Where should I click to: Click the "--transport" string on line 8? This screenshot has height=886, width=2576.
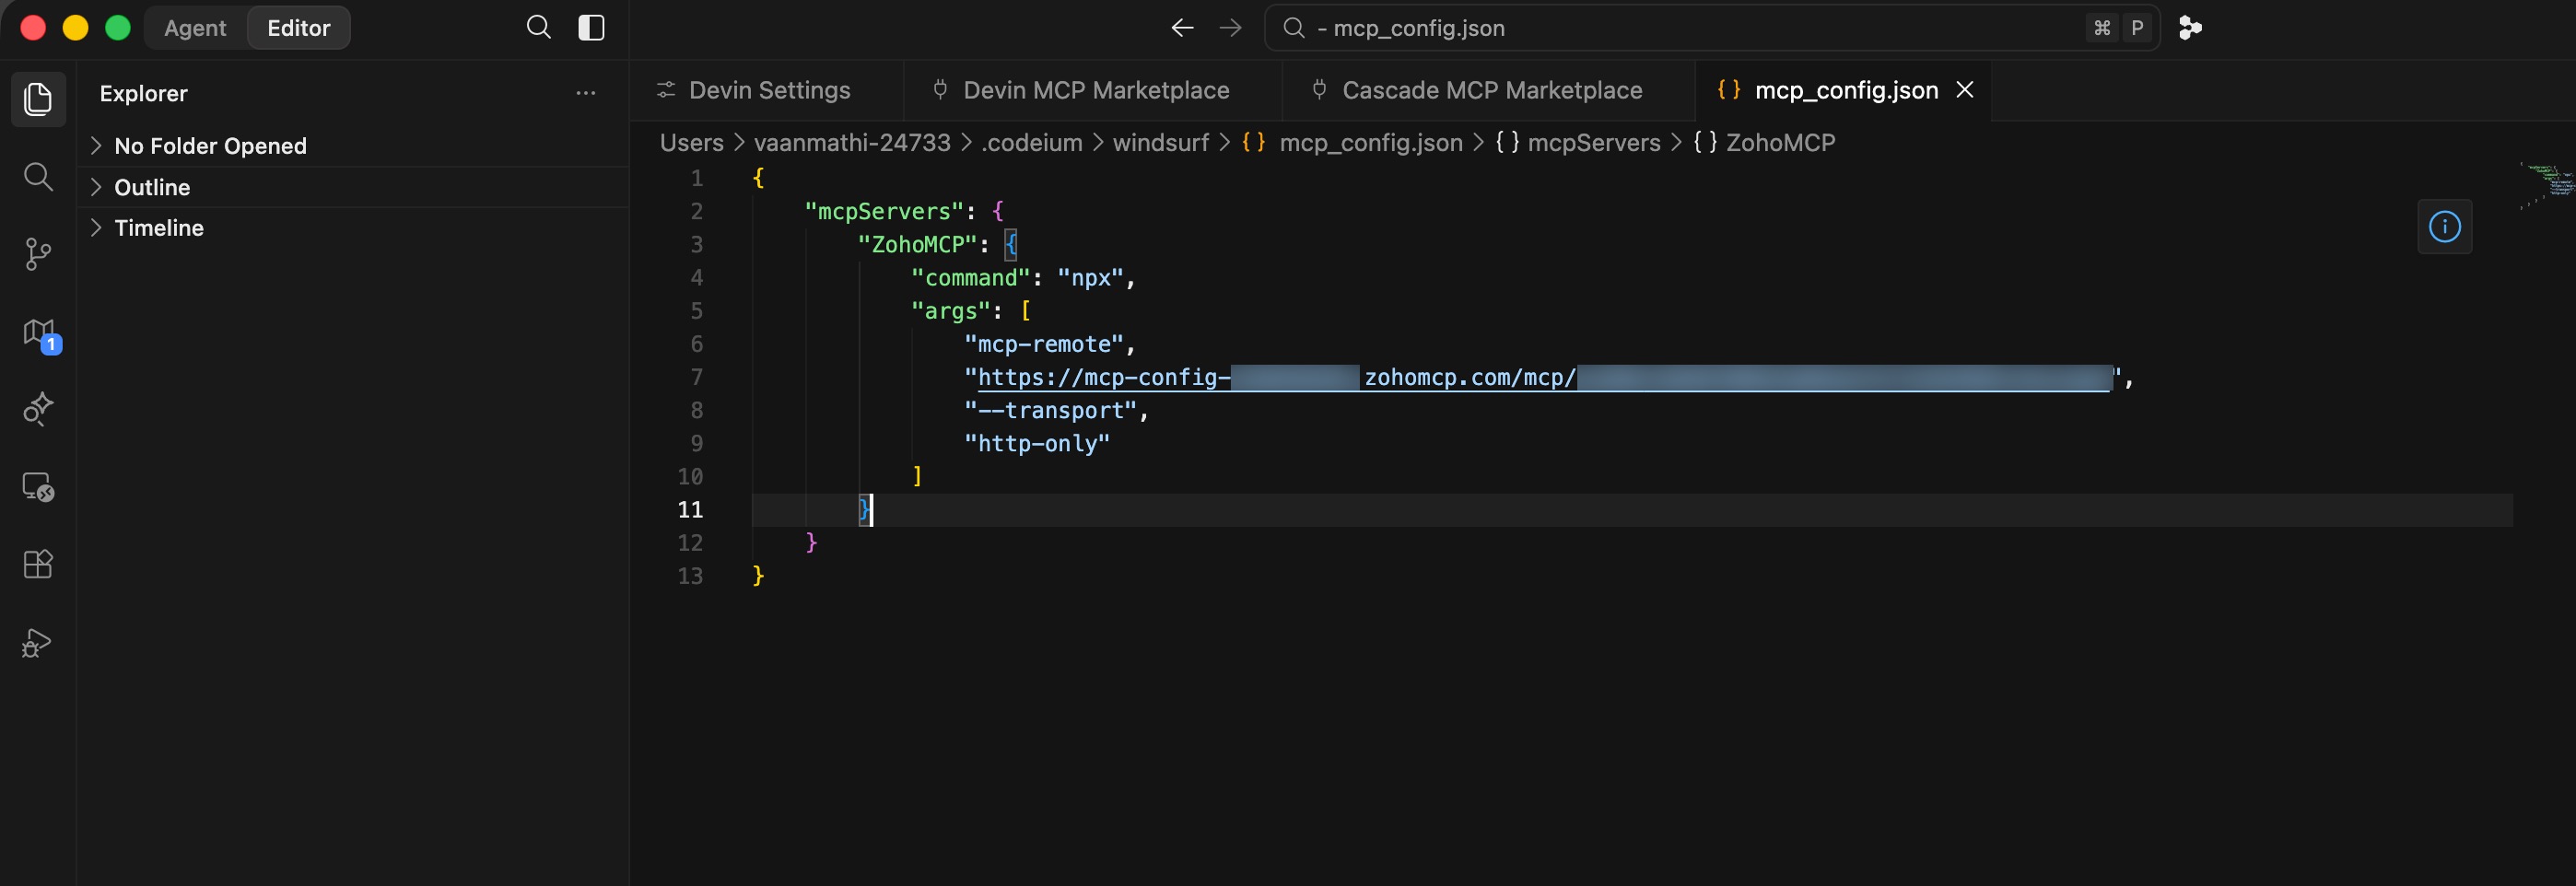click(x=1050, y=410)
